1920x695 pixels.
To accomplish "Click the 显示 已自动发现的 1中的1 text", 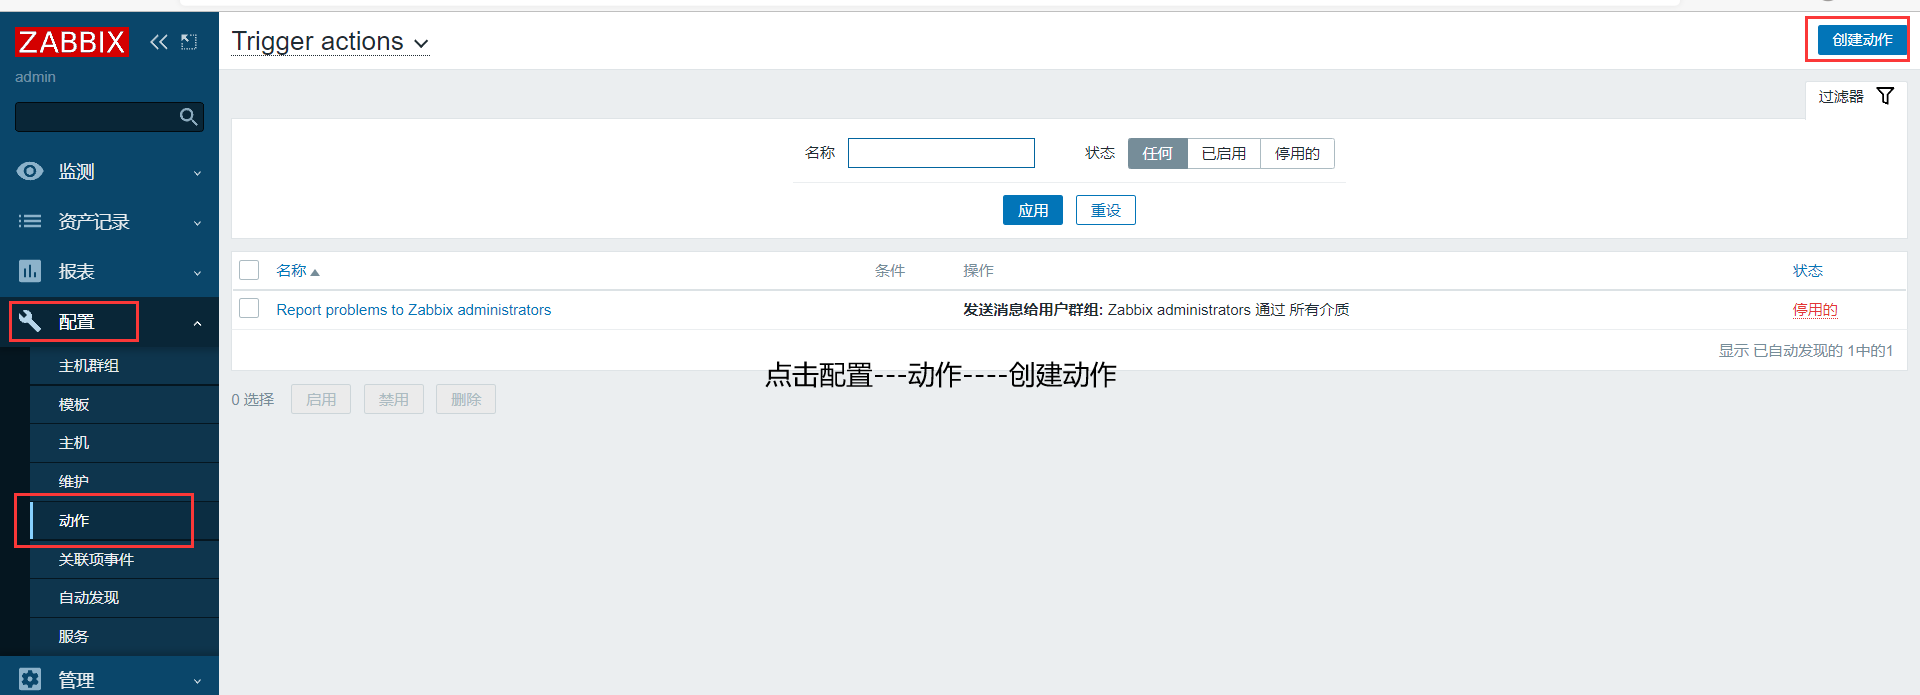I will coord(1806,351).
